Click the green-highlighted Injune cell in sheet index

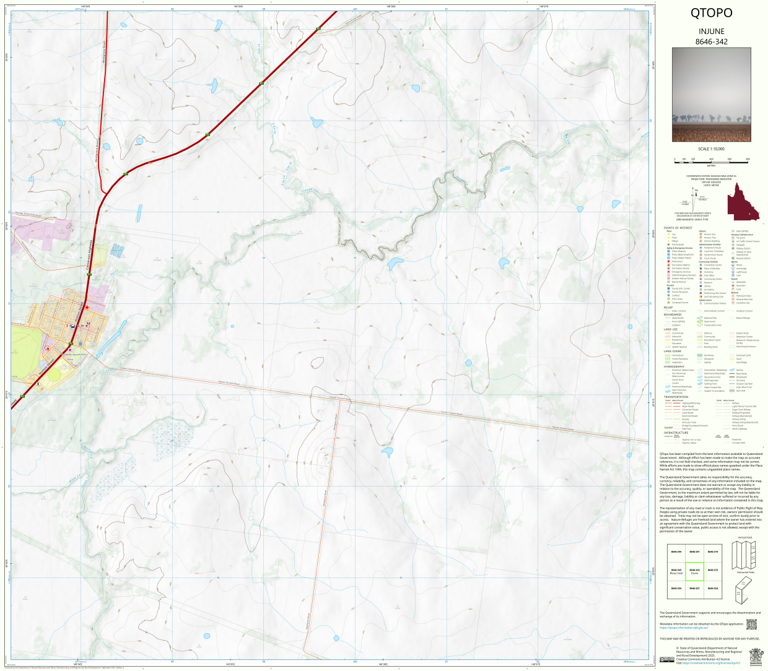(x=694, y=571)
